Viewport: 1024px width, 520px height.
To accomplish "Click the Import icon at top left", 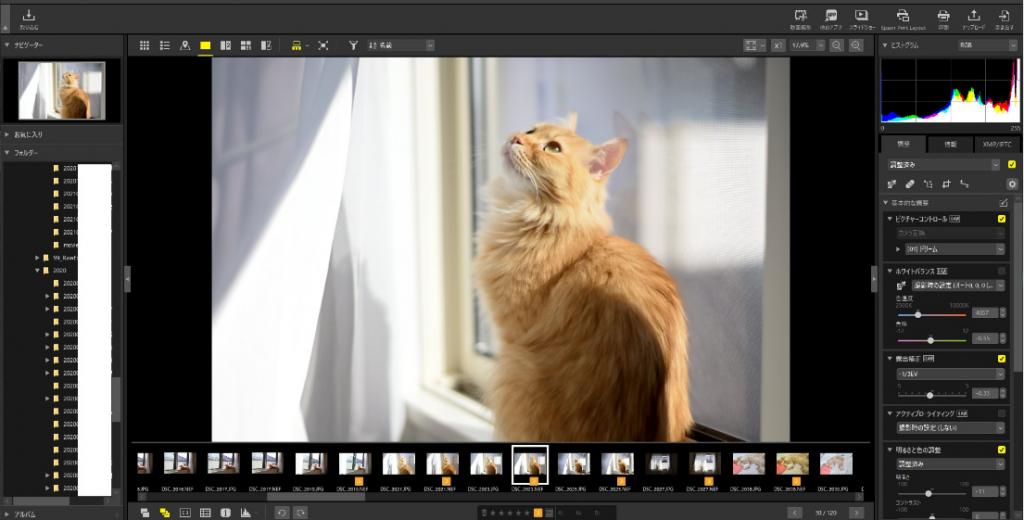I will pos(28,17).
